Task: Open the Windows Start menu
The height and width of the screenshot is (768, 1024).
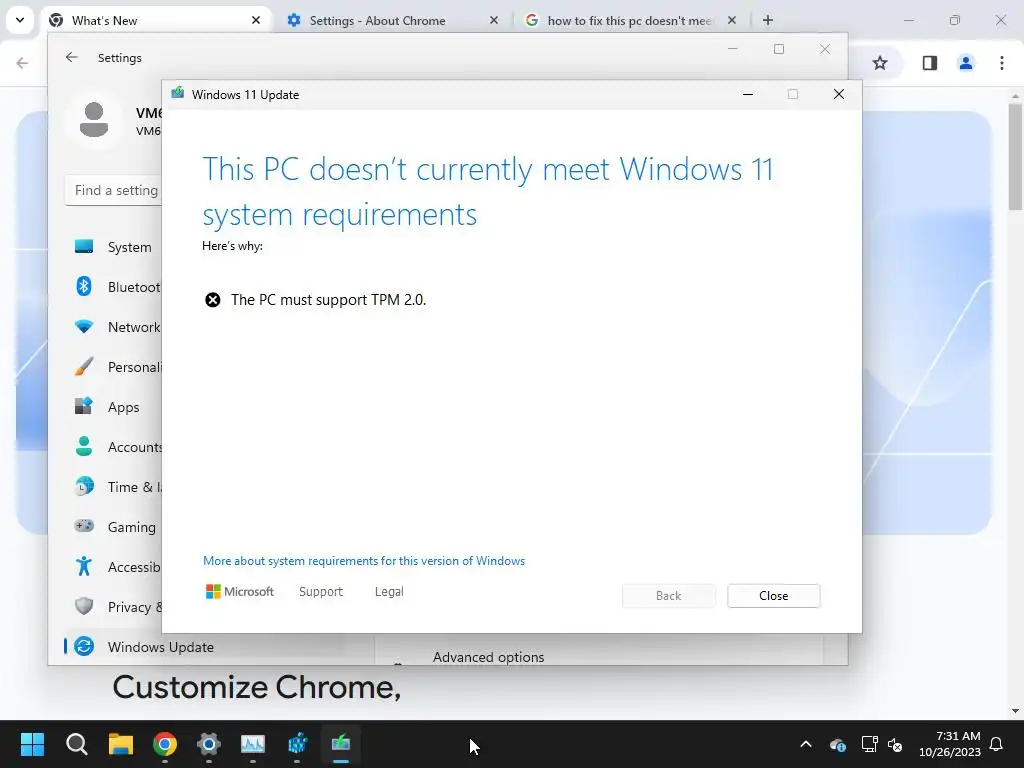Action: pos(32,743)
